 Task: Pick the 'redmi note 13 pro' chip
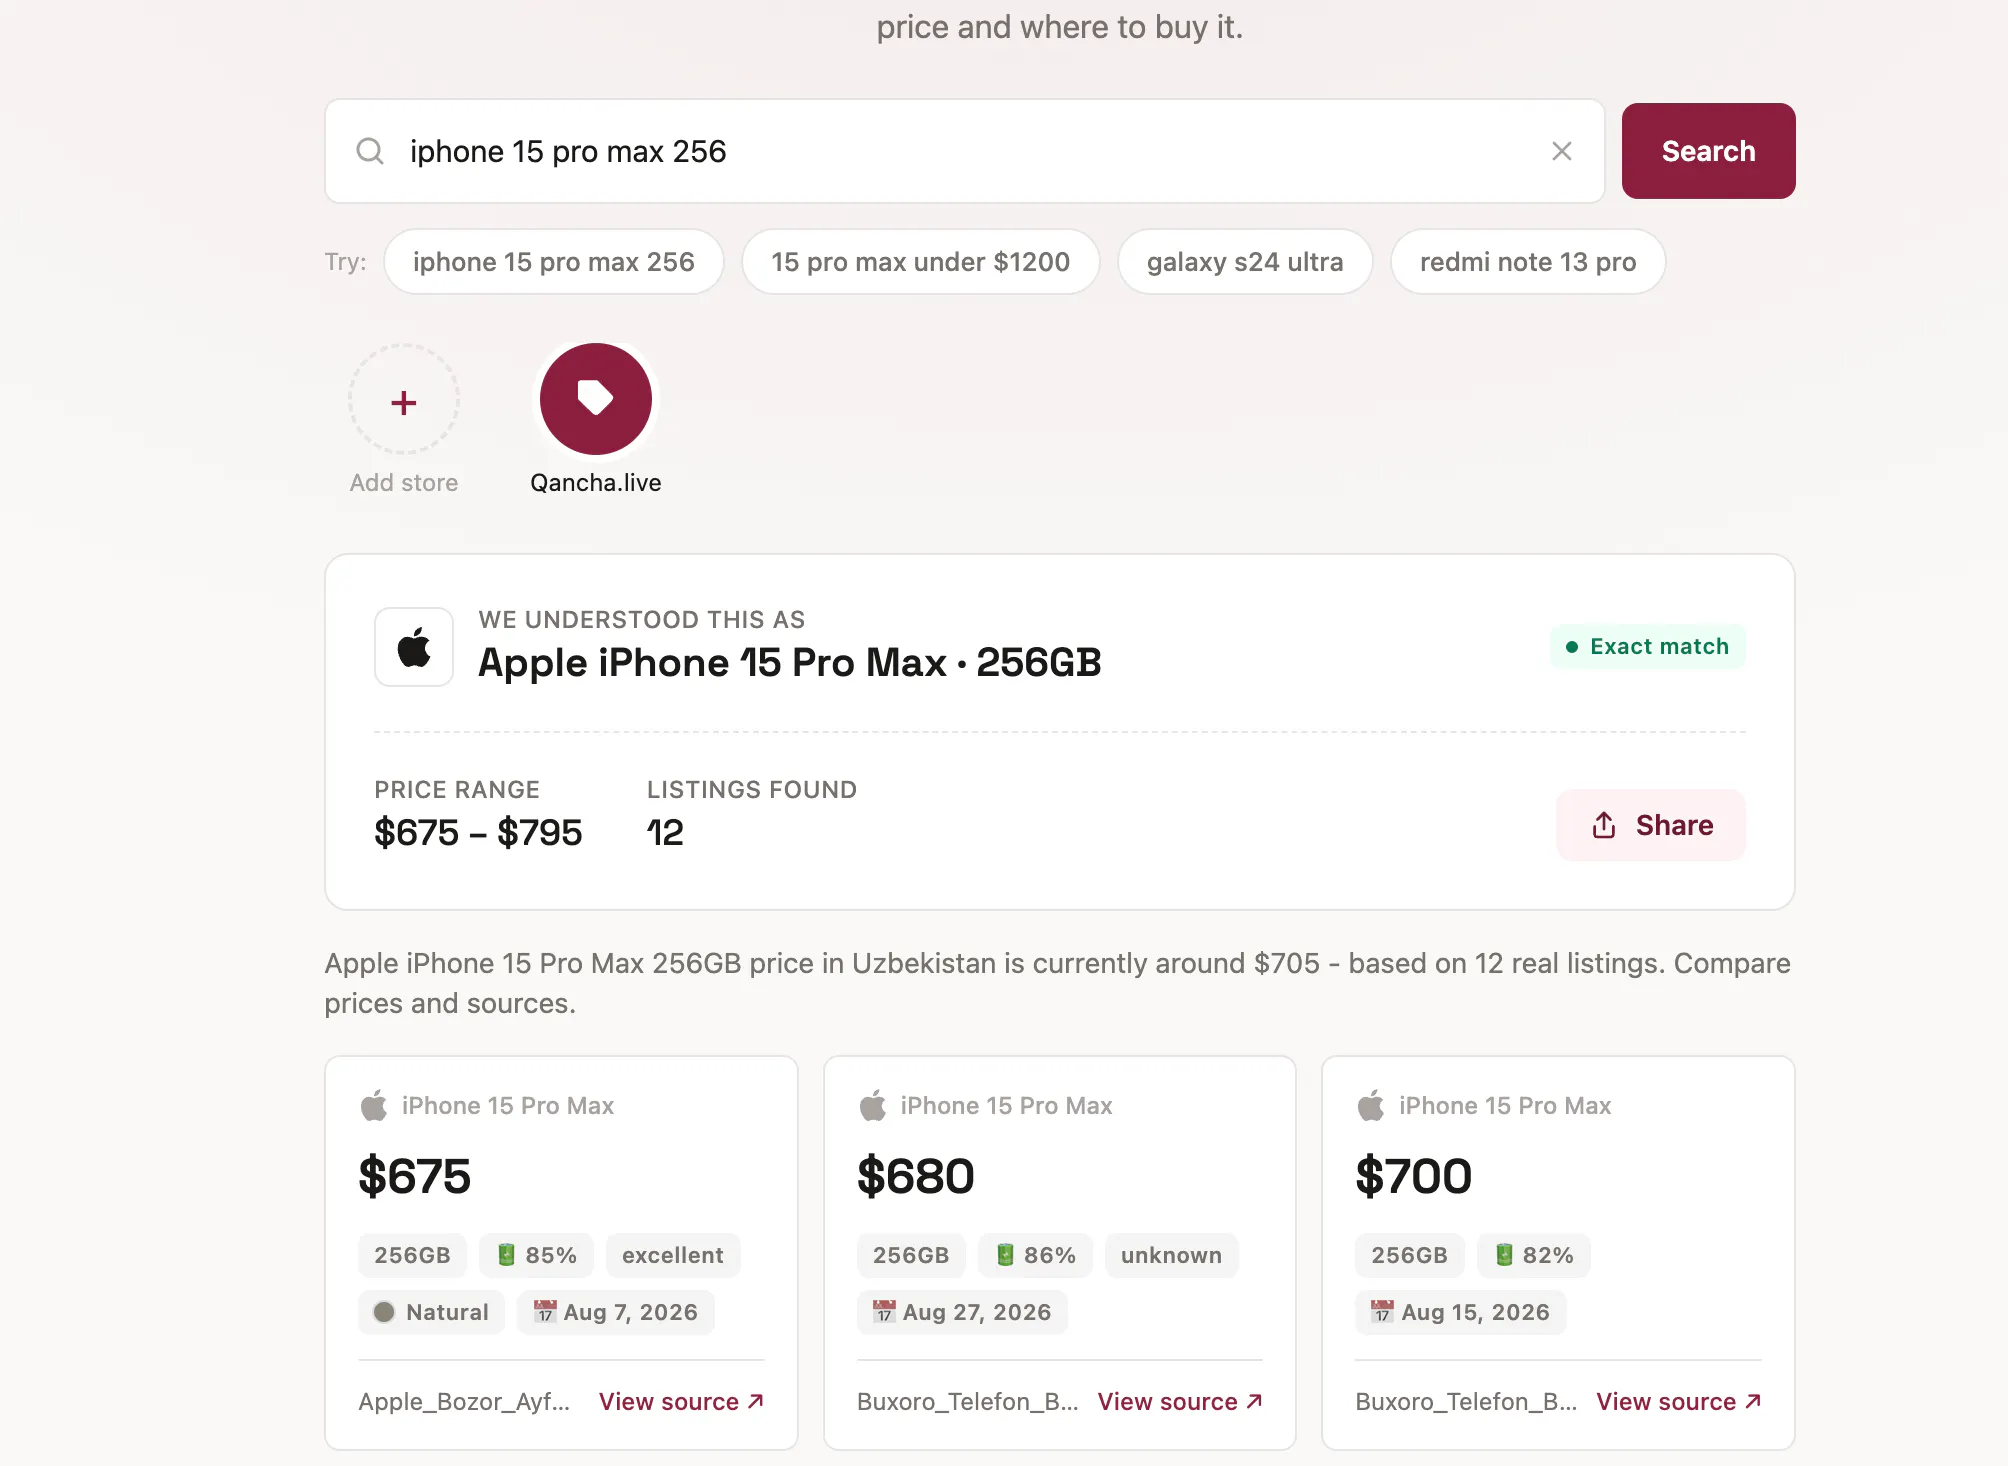[1528, 262]
